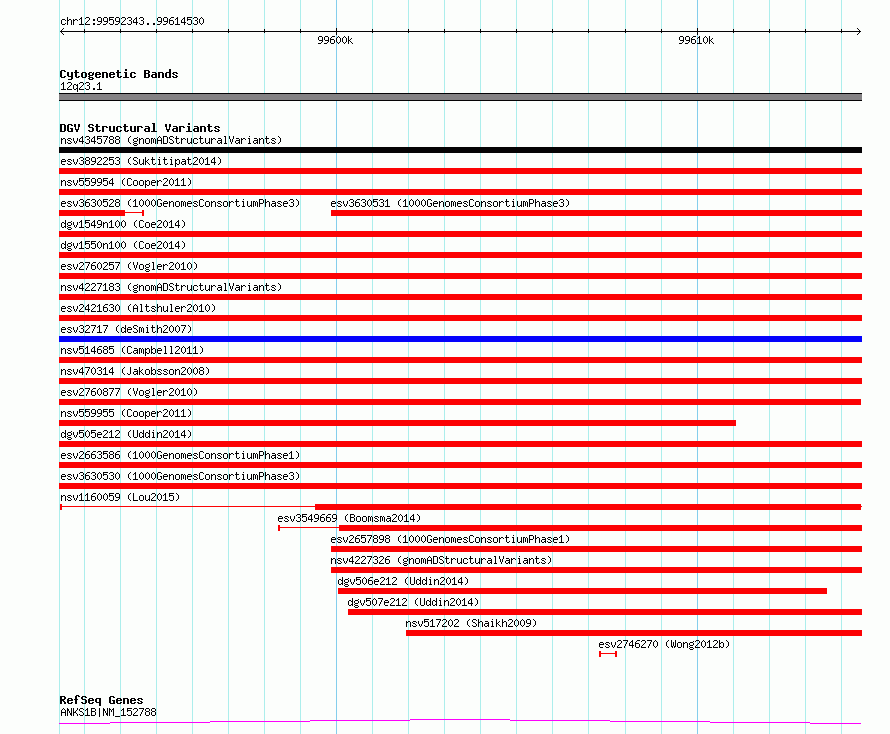Screen dimensions: 890x734
Task: Select variant esv2421630 (Altshuler2010)
Action: [x=138, y=308]
